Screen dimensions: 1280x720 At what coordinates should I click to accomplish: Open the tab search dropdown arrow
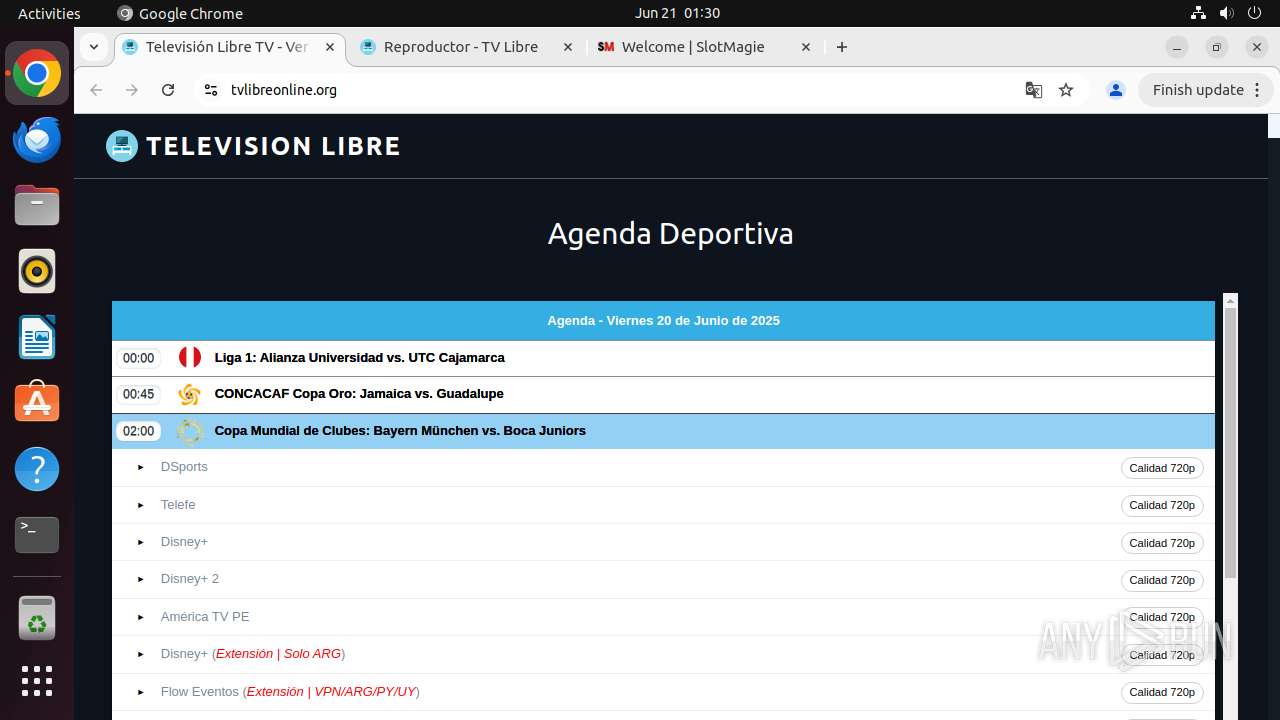(x=93, y=47)
